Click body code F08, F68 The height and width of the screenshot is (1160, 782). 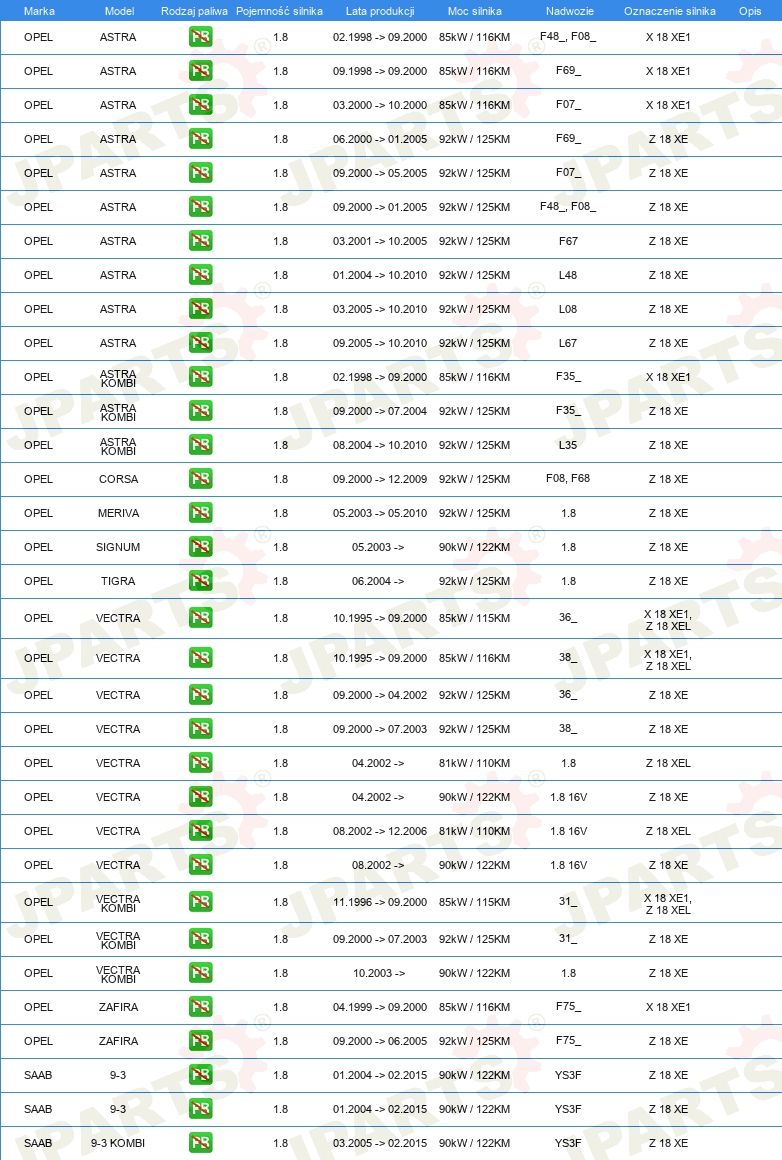tap(568, 479)
